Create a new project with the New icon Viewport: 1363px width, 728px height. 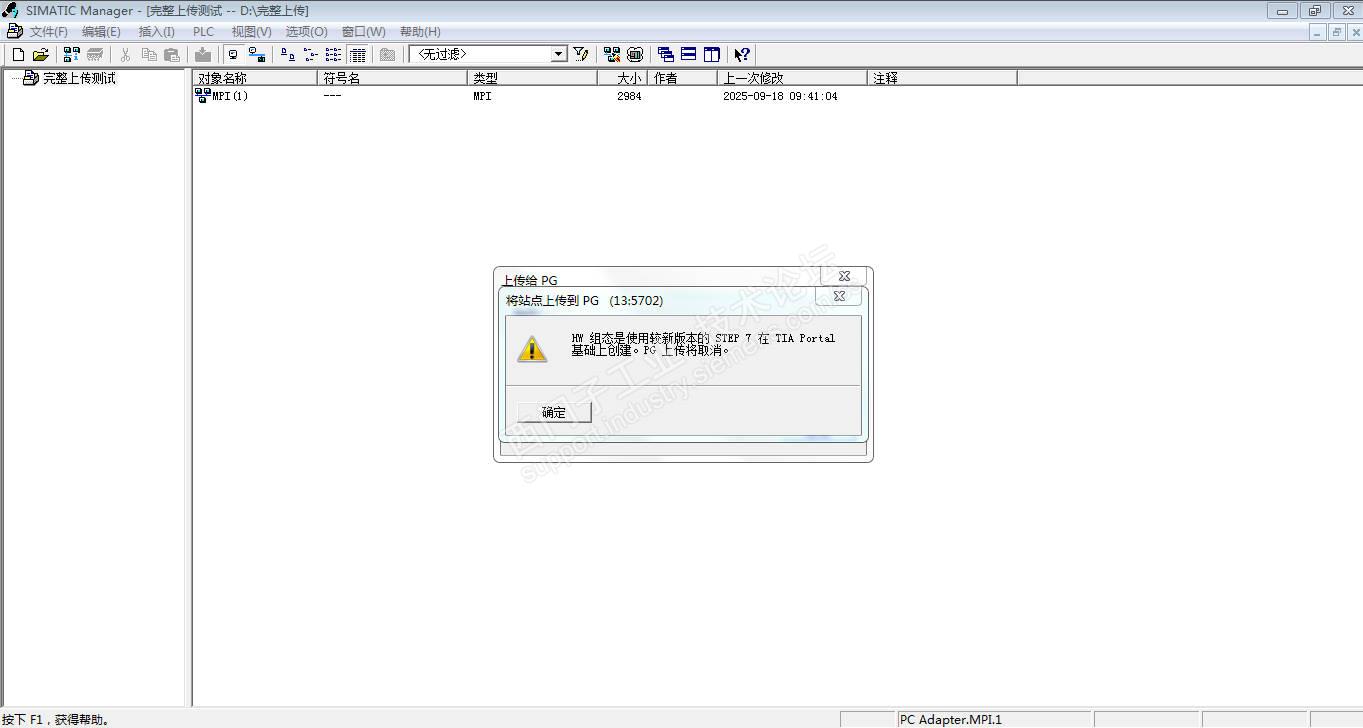click(x=18, y=55)
